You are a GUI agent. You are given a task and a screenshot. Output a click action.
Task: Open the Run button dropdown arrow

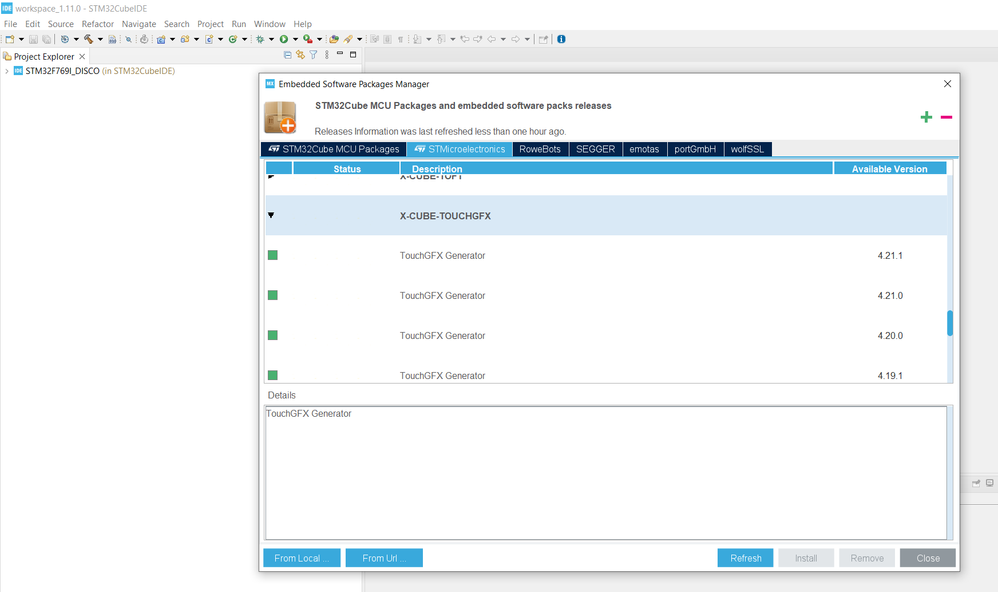click(x=295, y=39)
